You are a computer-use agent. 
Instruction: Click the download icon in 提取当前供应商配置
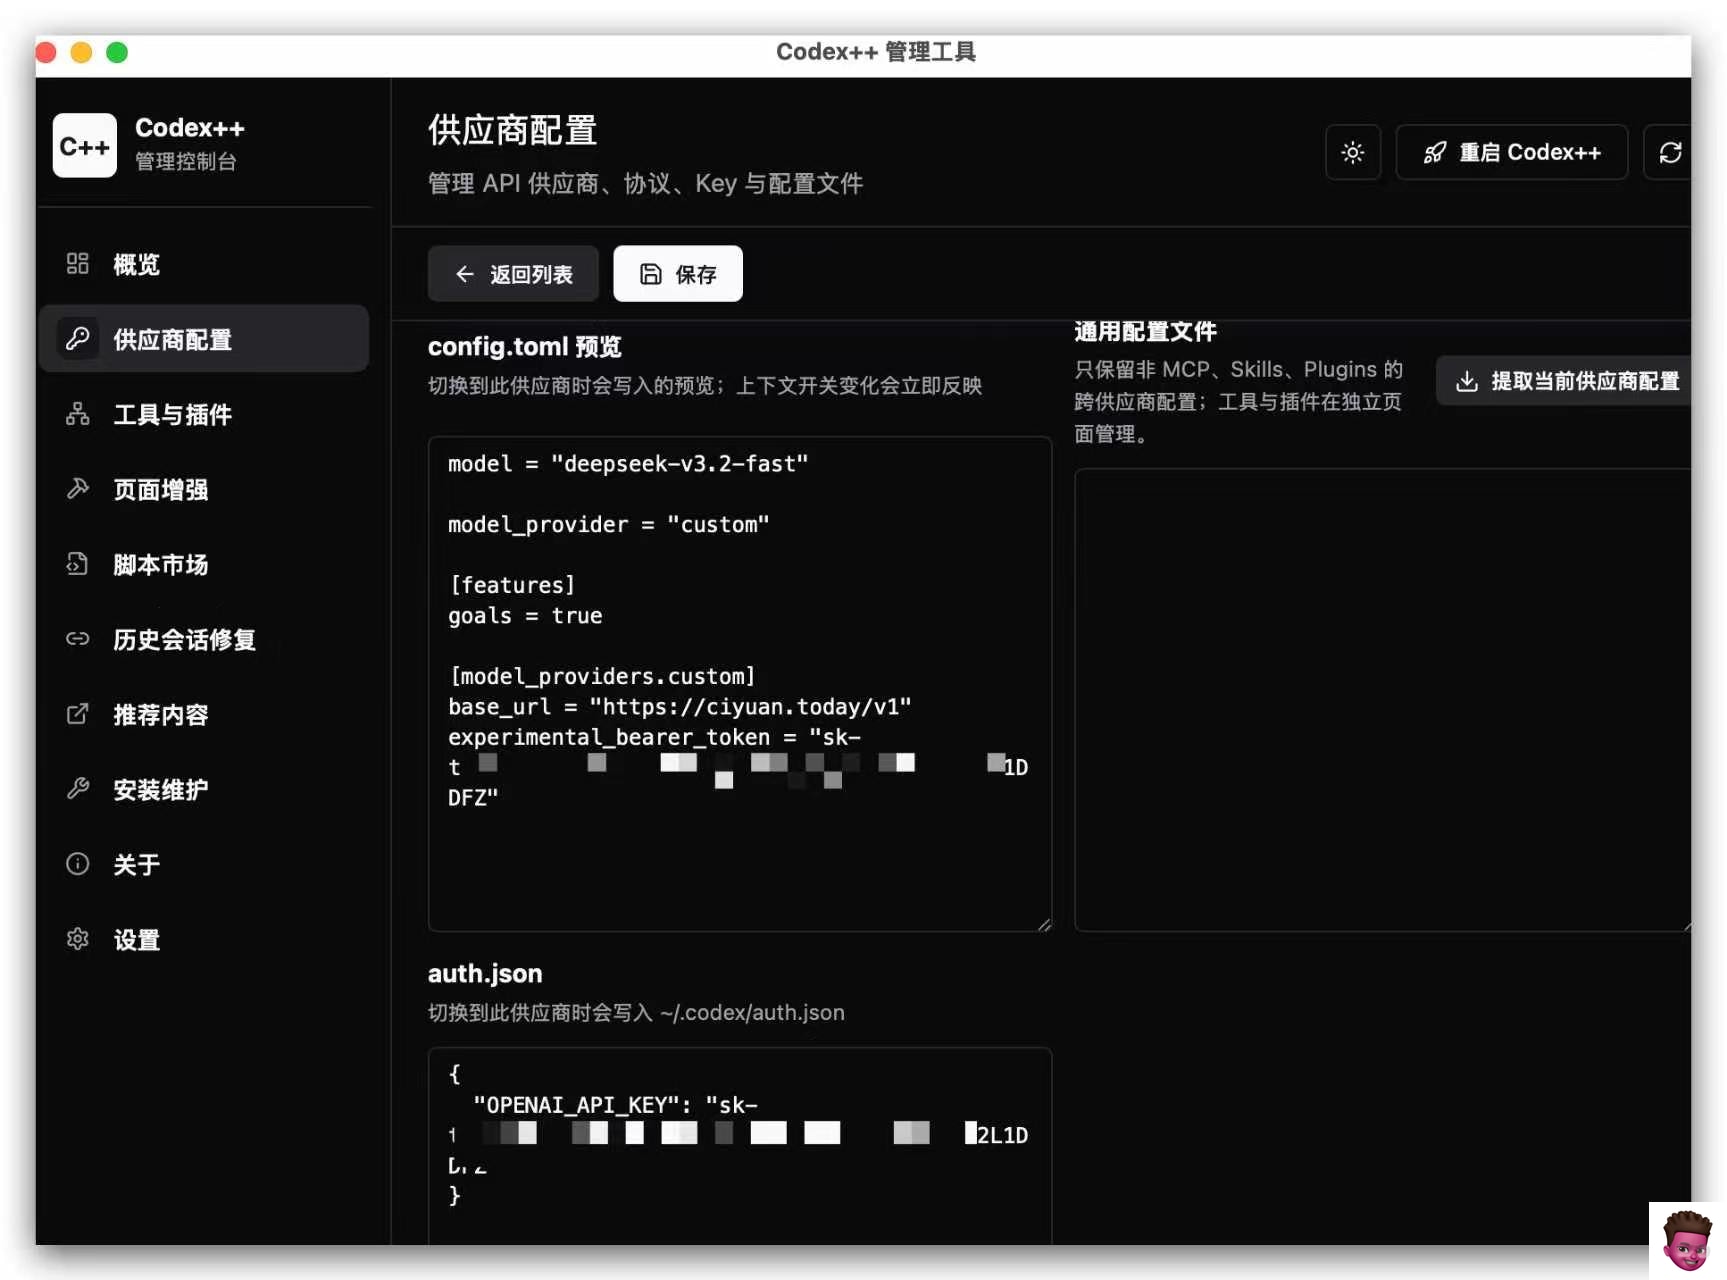(x=1467, y=381)
